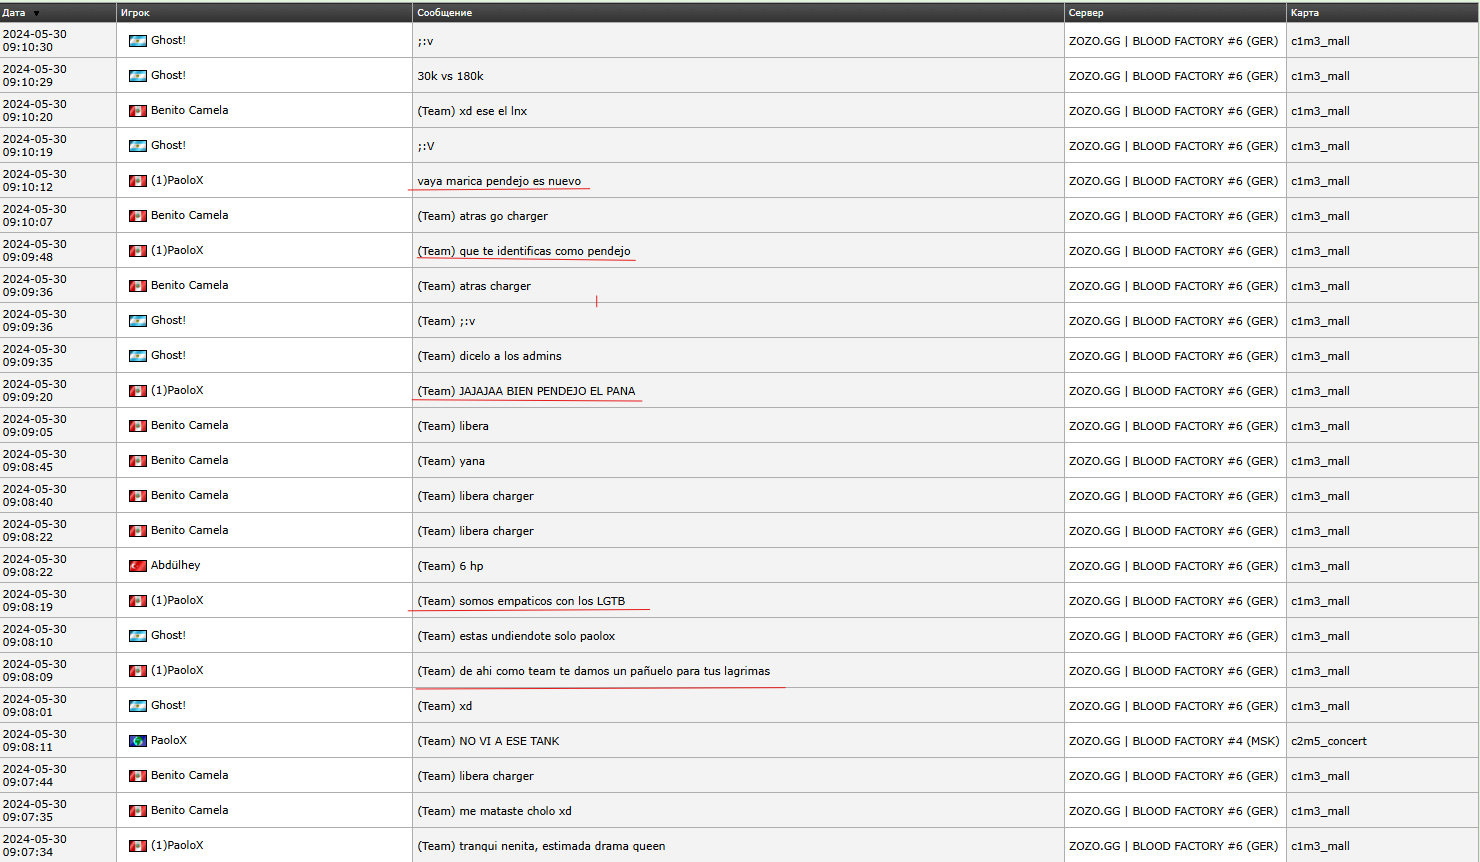The image size is (1480, 862).
Task: Click the Карта column header
Action: pos(1304,13)
